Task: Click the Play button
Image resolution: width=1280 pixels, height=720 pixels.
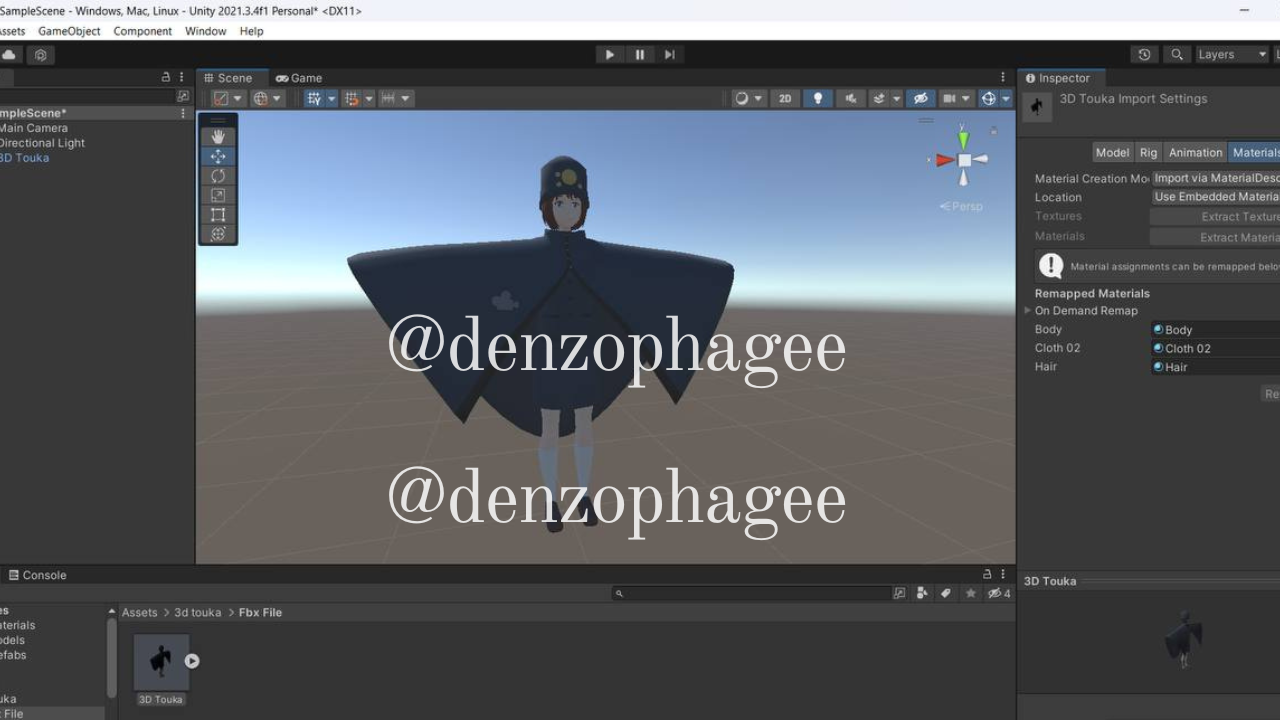Action: point(609,54)
